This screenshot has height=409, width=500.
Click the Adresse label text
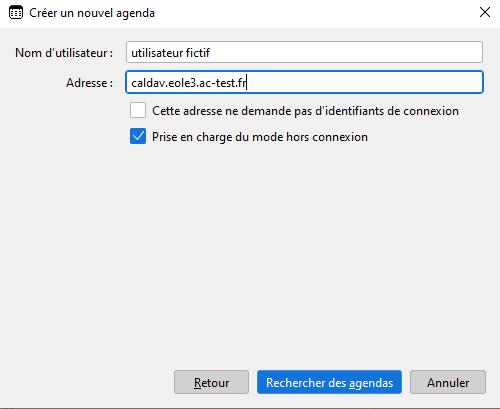click(89, 83)
